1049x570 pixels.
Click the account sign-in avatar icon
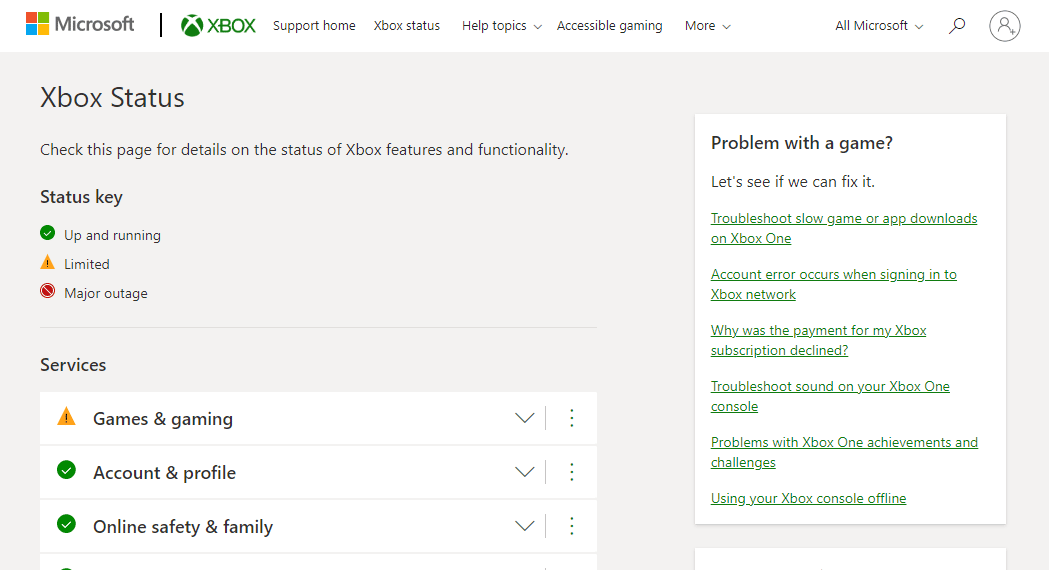[x=1004, y=26]
